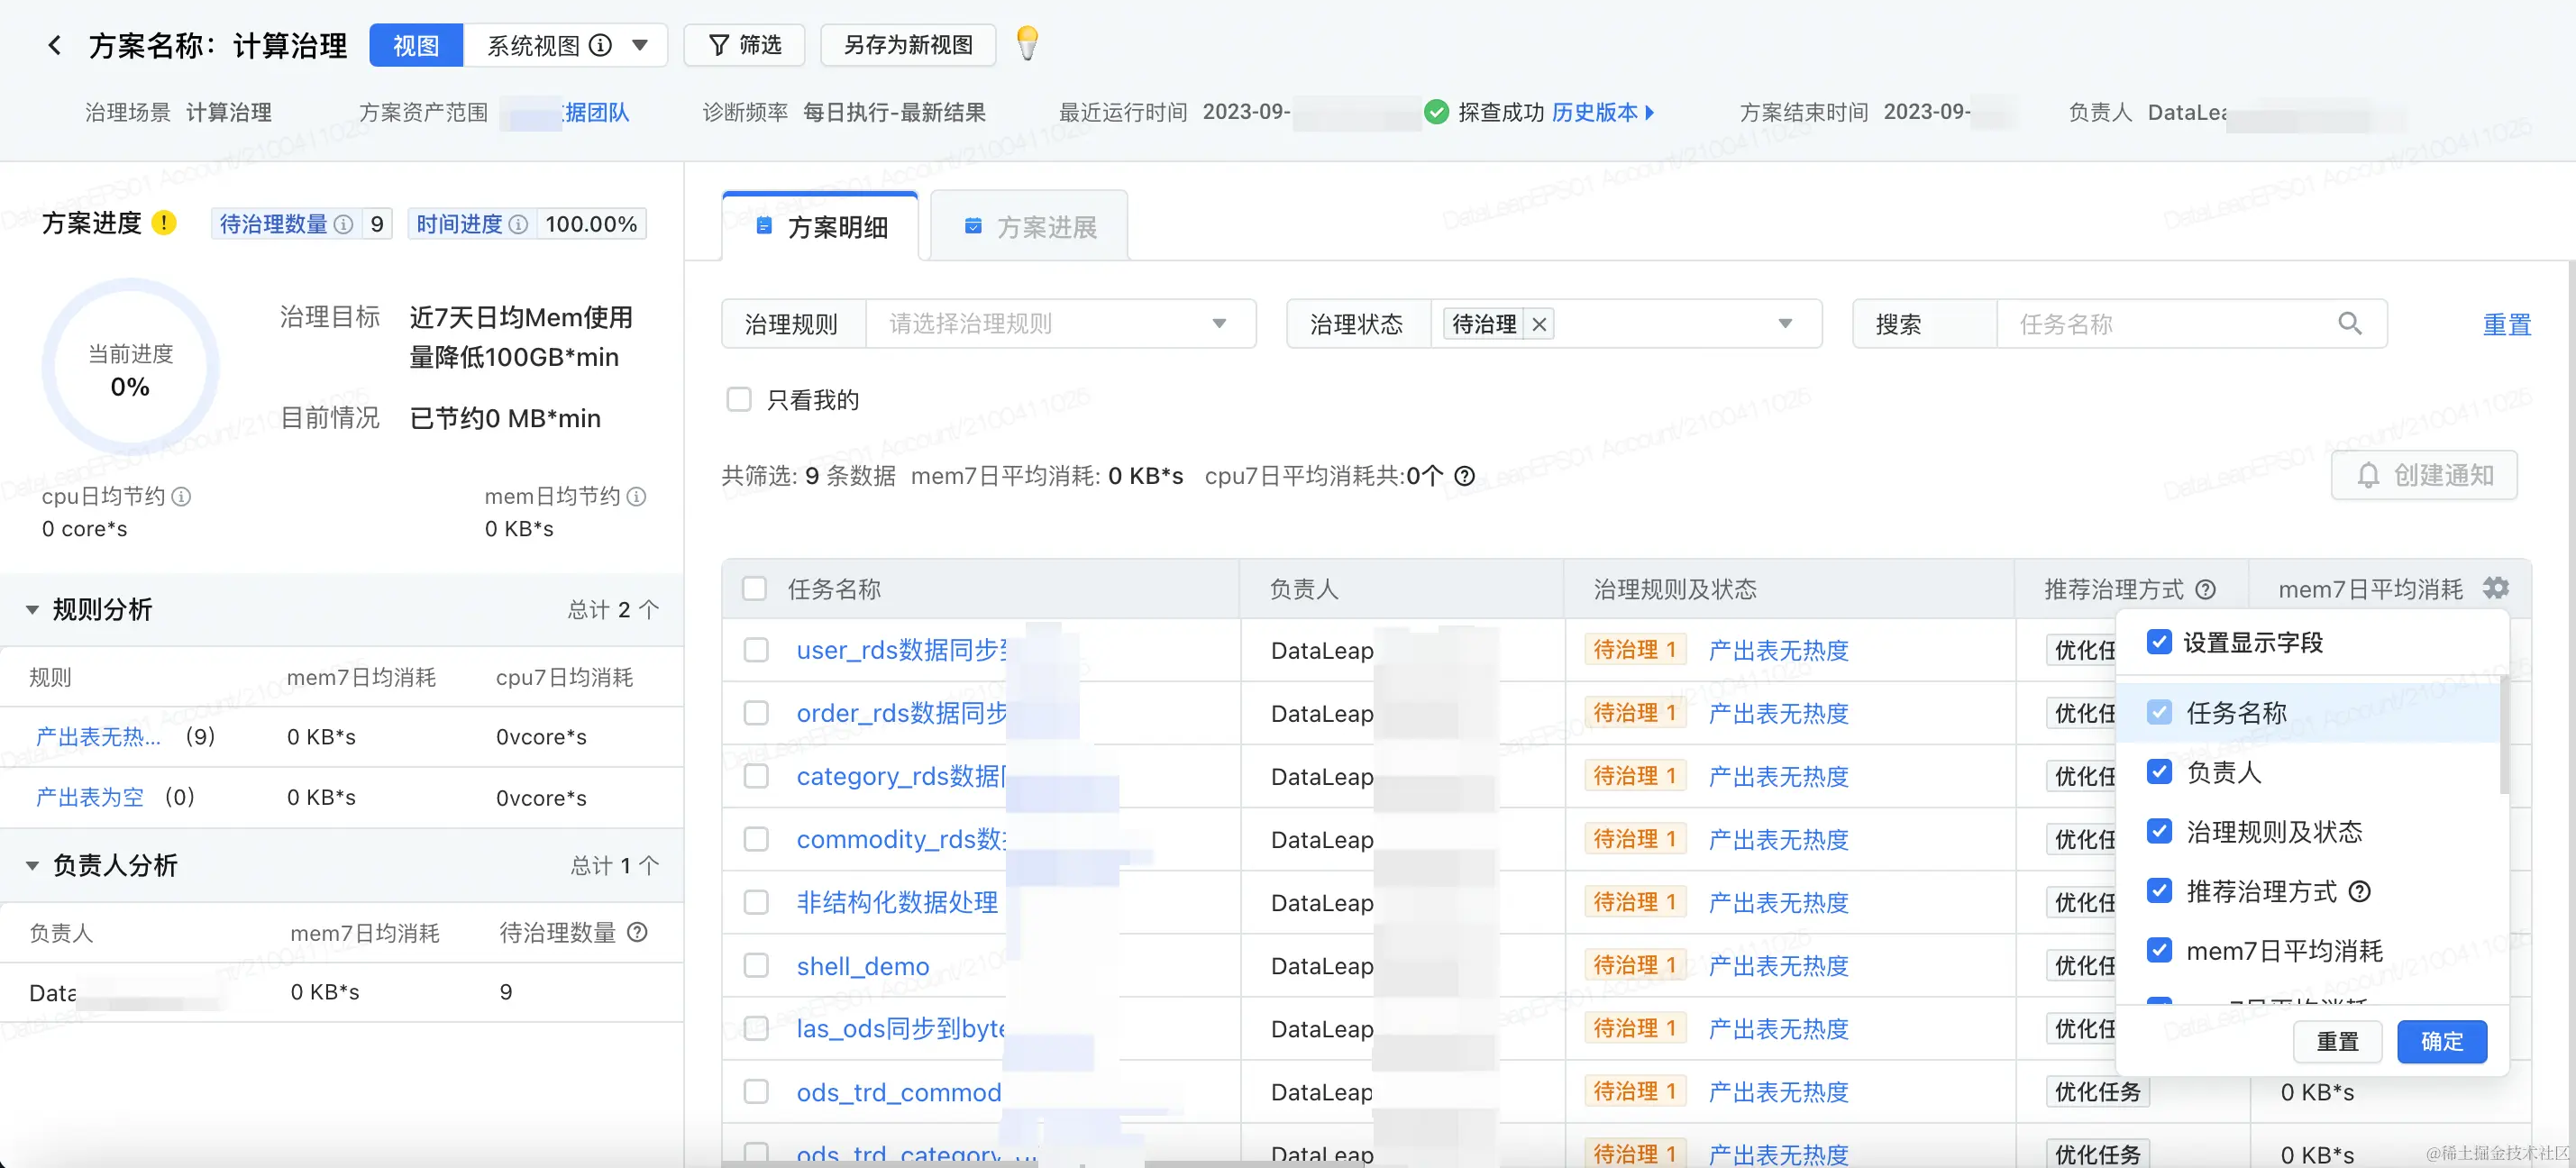Open the 系统视图 dropdown arrow
Image resolution: width=2576 pixels, height=1168 pixels.
640,45
